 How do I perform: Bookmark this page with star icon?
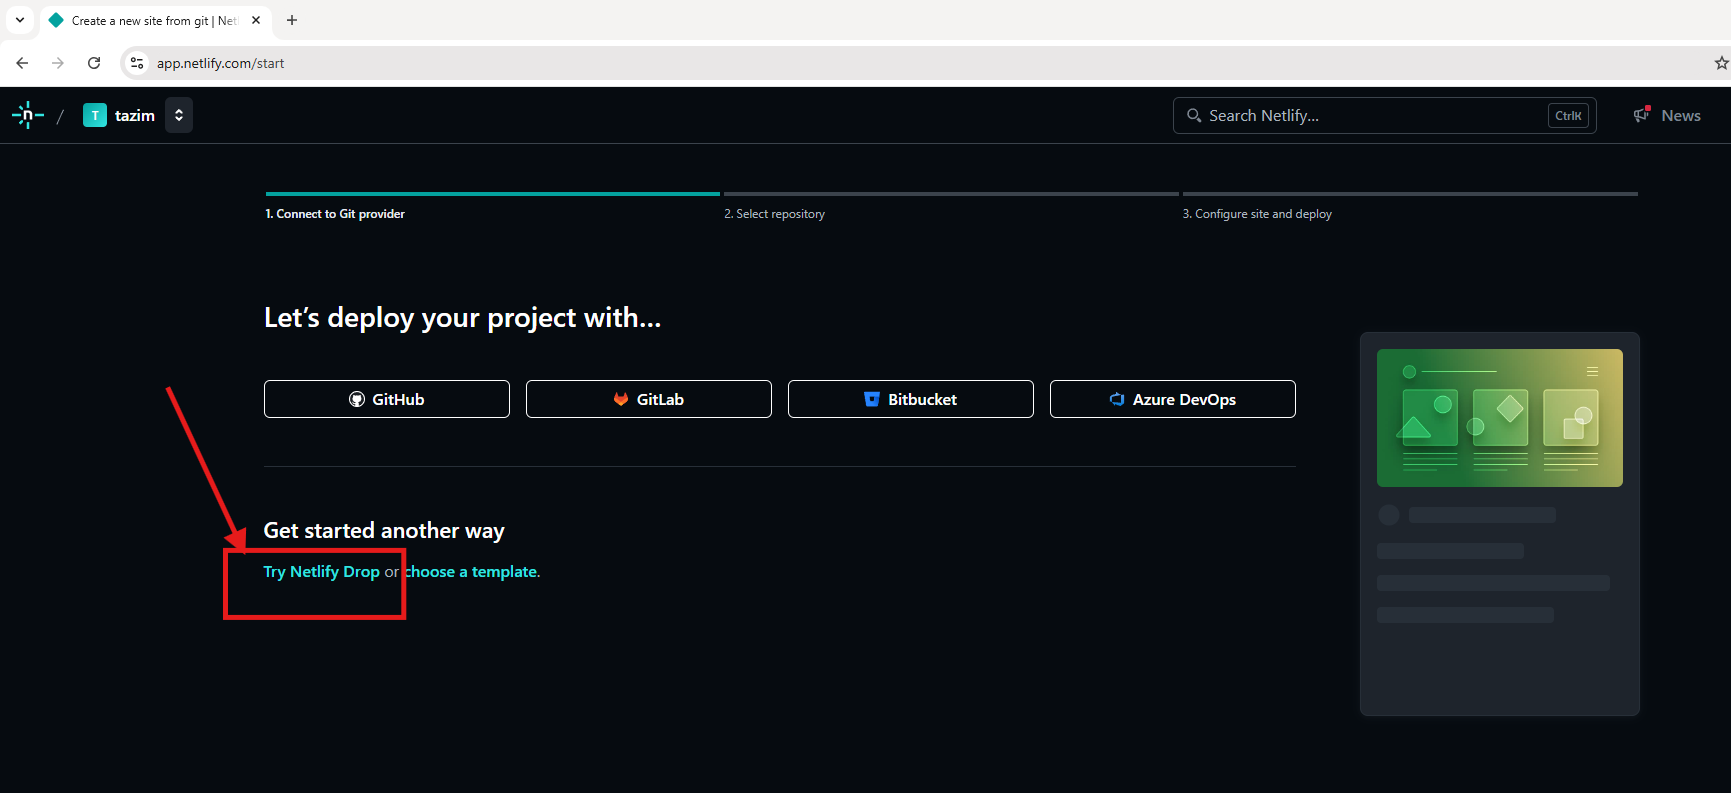point(1720,63)
